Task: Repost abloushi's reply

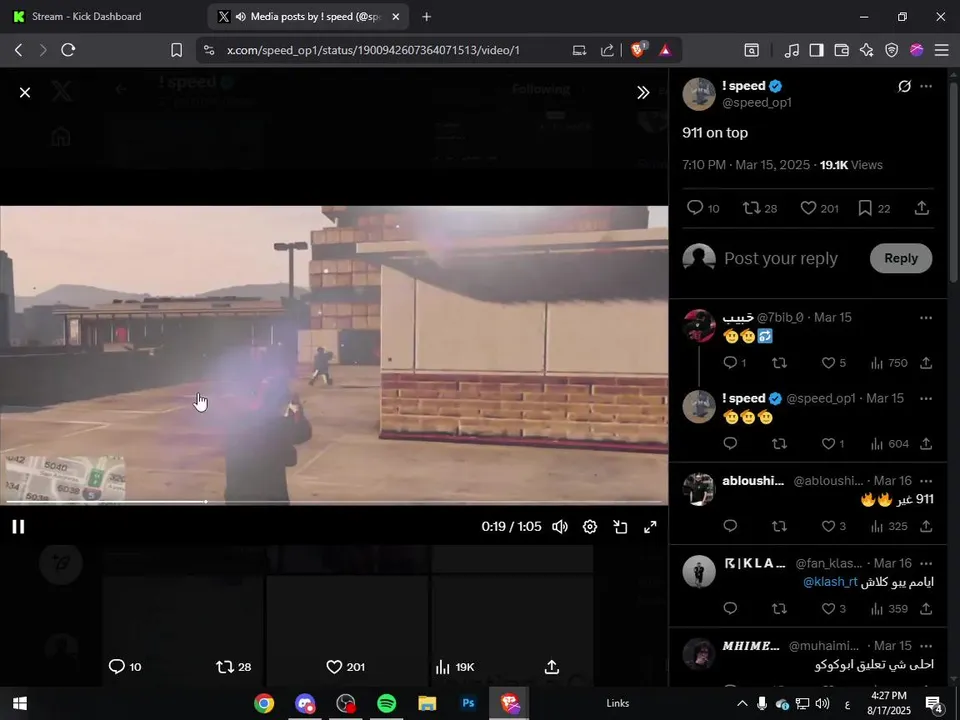Action: point(779,527)
